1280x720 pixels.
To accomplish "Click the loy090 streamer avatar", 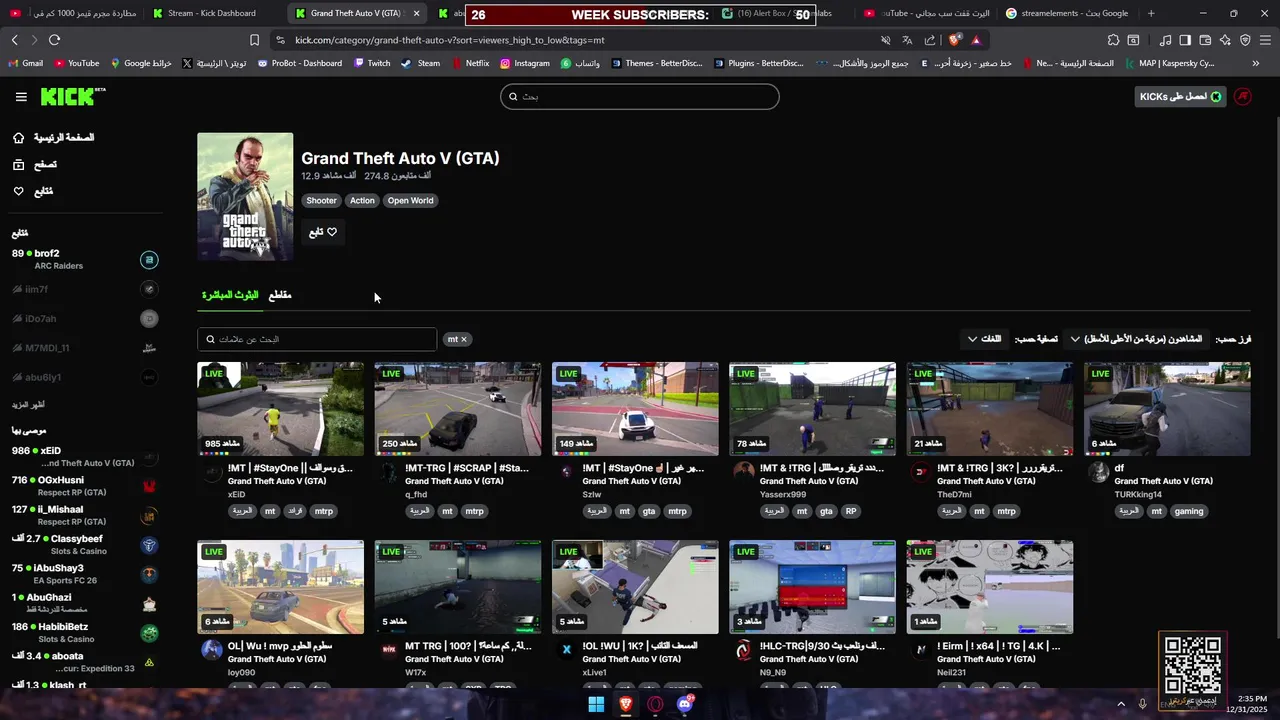I will coord(211,650).
